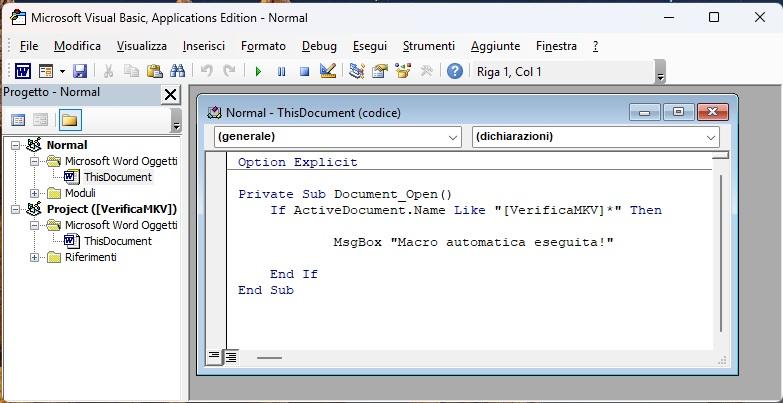Click the Copy toolbar icon
The height and width of the screenshot is (403, 783).
(131, 71)
